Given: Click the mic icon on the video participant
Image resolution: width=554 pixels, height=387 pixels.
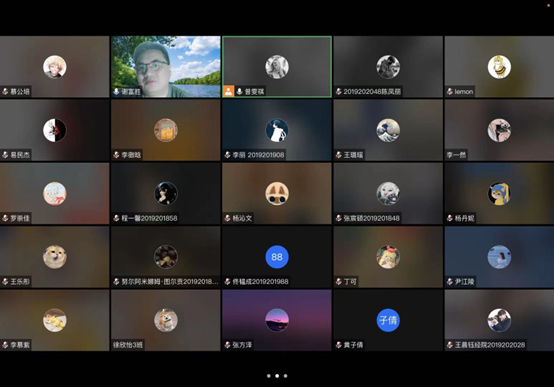Looking at the screenshot, I should point(116,92).
